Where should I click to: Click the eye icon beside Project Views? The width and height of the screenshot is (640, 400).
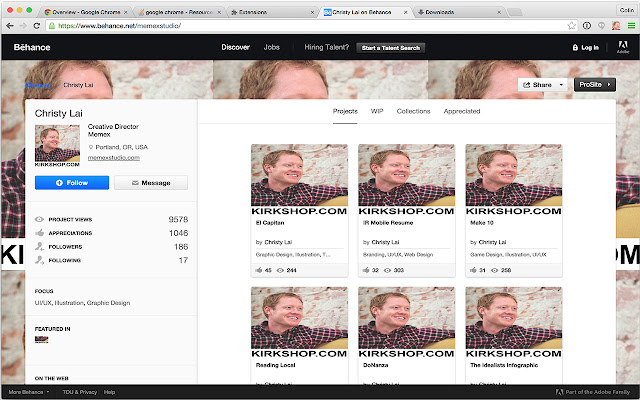(39, 219)
